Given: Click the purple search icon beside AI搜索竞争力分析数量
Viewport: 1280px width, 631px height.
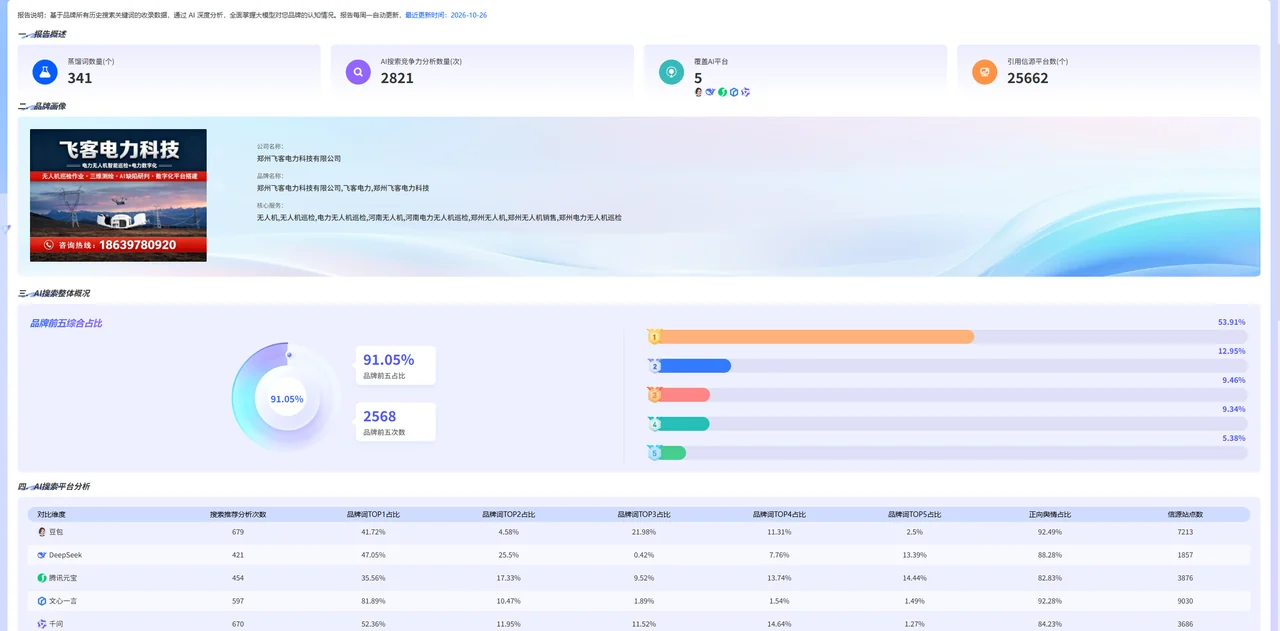Looking at the screenshot, I should [358, 72].
